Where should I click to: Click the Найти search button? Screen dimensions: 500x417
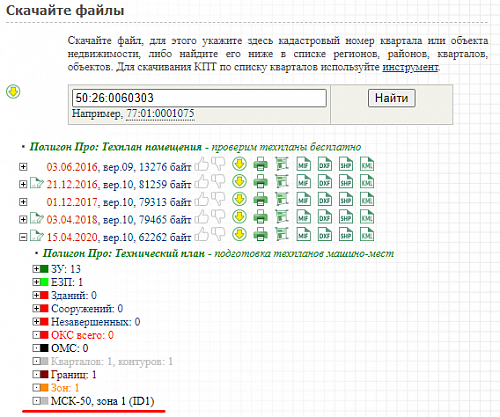(x=391, y=98)
